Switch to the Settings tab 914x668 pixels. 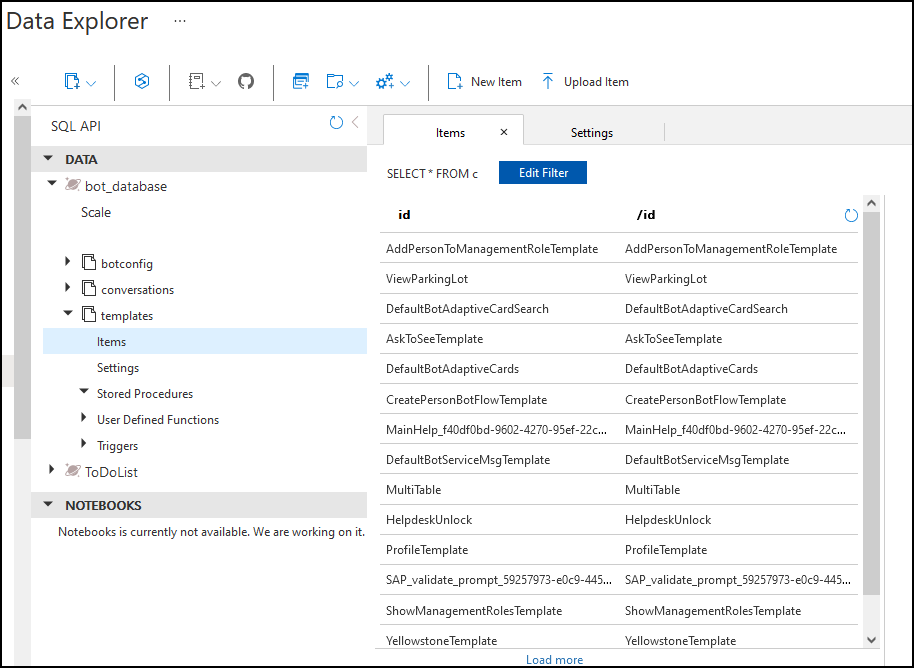[x=592, y=133]
